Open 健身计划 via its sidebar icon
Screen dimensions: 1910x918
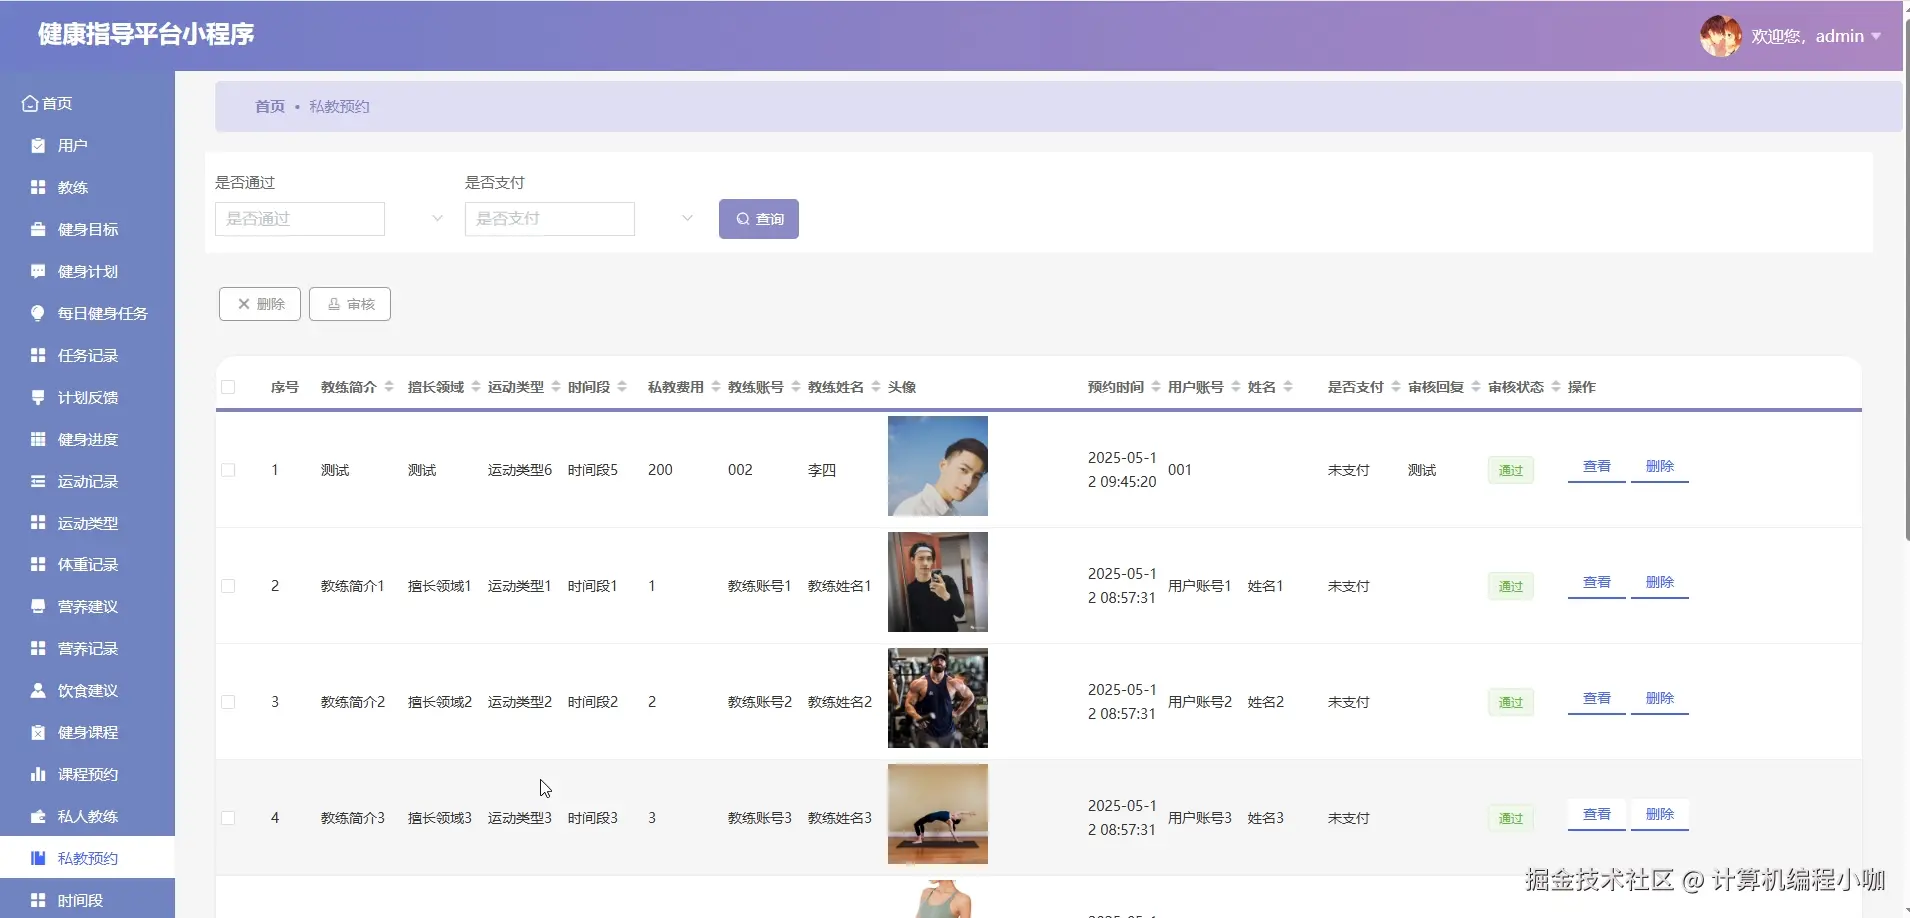[37, 271]
